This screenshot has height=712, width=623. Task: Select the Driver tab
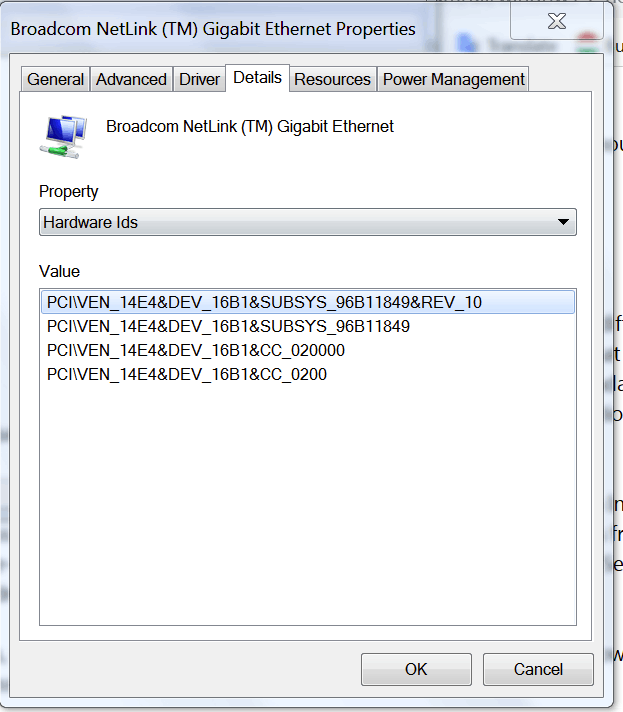199,79
